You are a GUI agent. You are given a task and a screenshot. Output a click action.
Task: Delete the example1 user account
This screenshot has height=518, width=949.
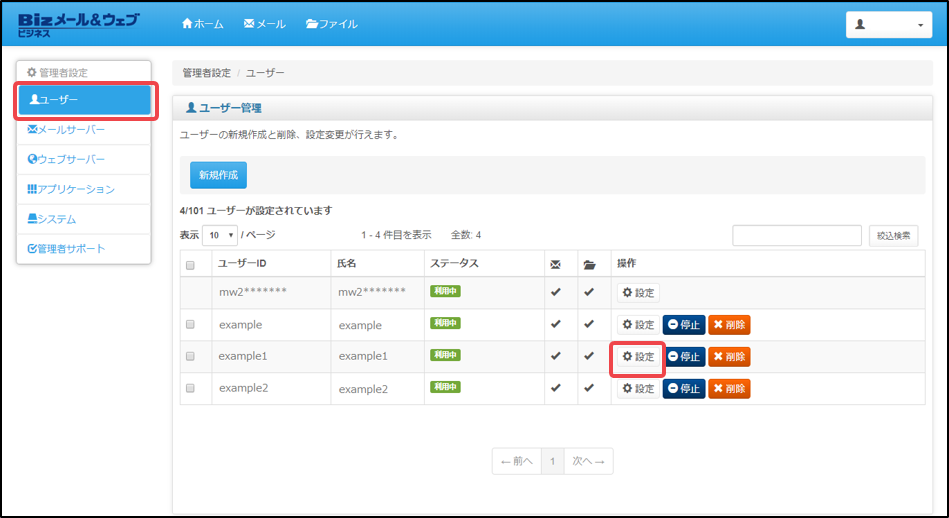pyautogui.click(x=729, y=357)
